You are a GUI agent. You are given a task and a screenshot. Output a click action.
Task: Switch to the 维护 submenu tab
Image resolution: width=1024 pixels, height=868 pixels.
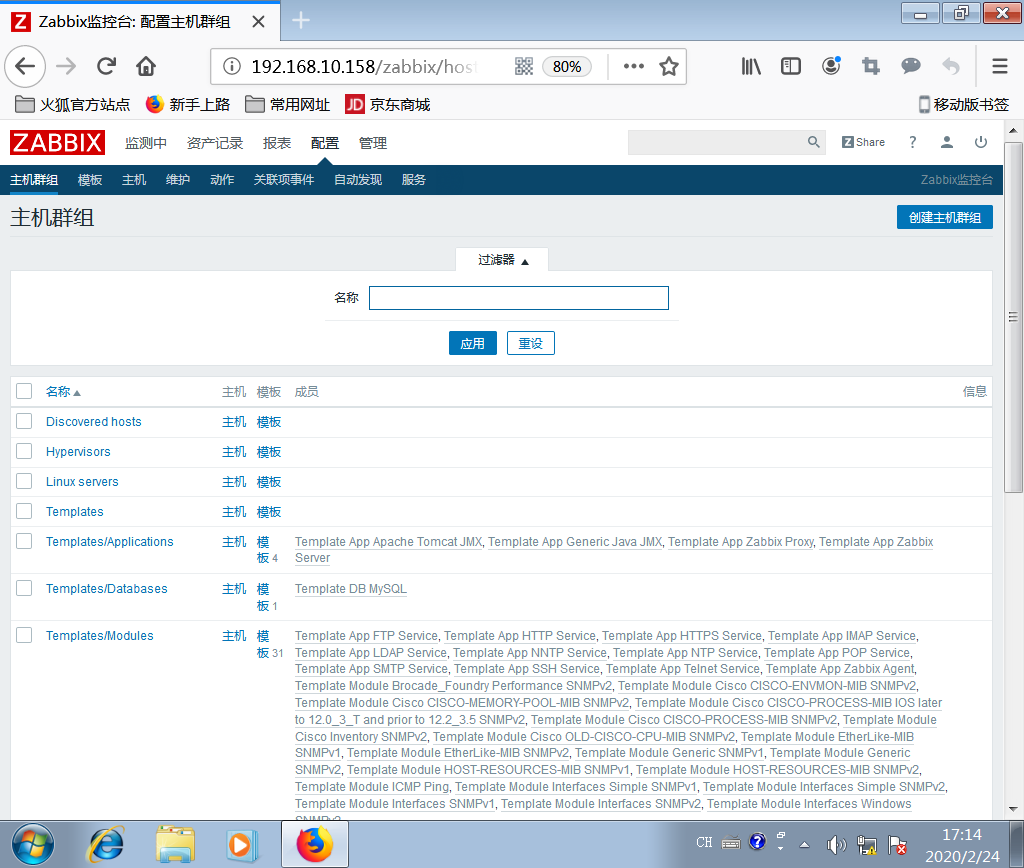[x=178, y=180]
